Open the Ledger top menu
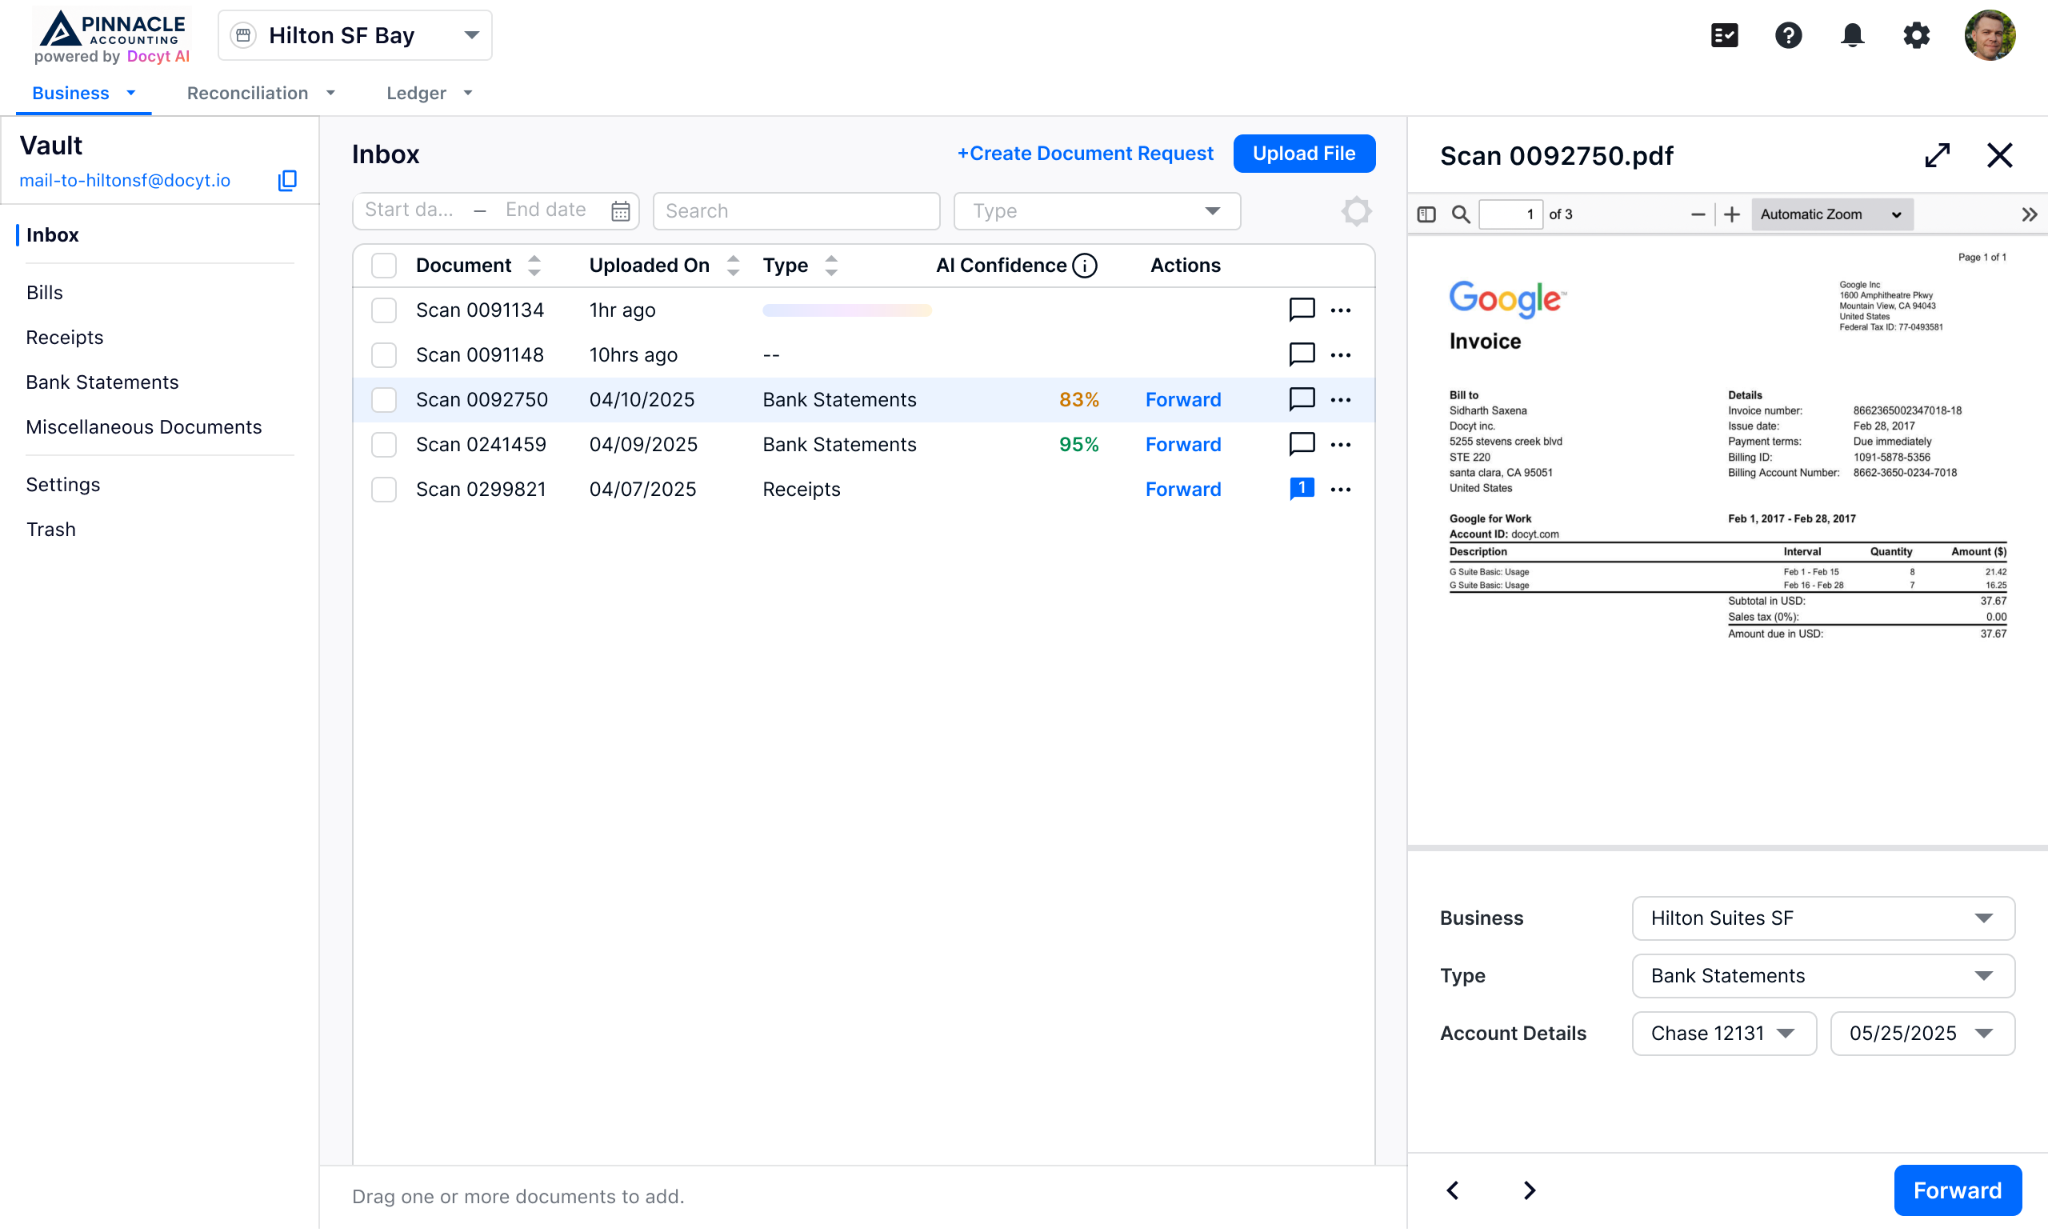 coord(429,93)
